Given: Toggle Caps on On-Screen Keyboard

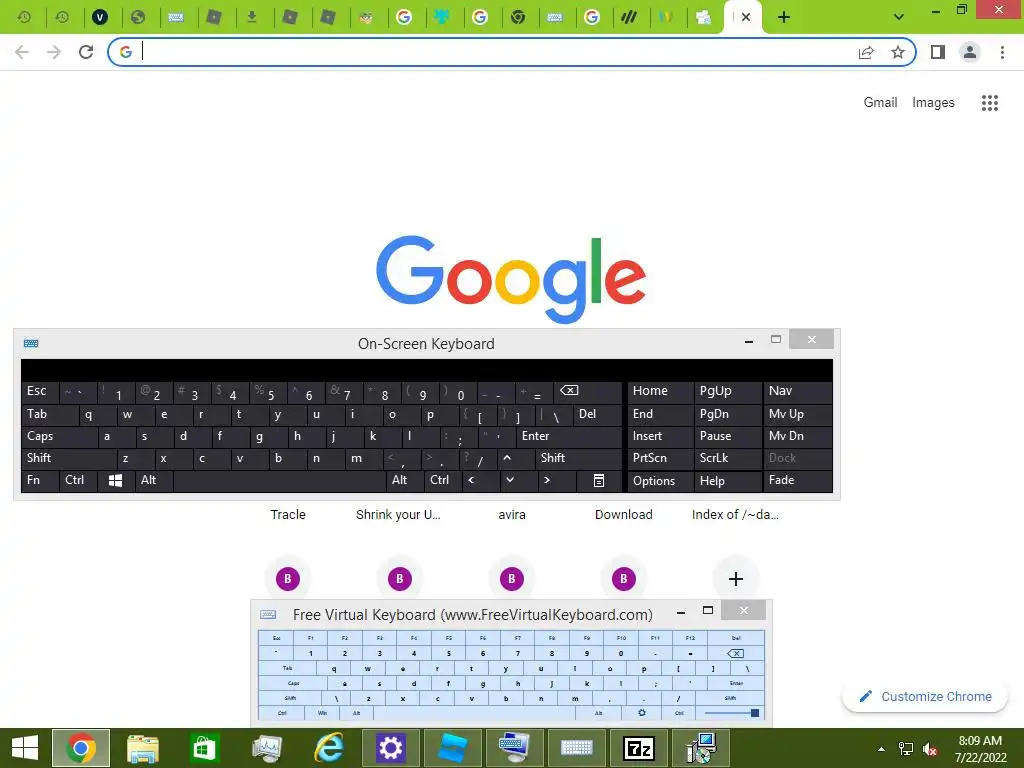Looking at the screenshot, I should [x=59, y=436].
